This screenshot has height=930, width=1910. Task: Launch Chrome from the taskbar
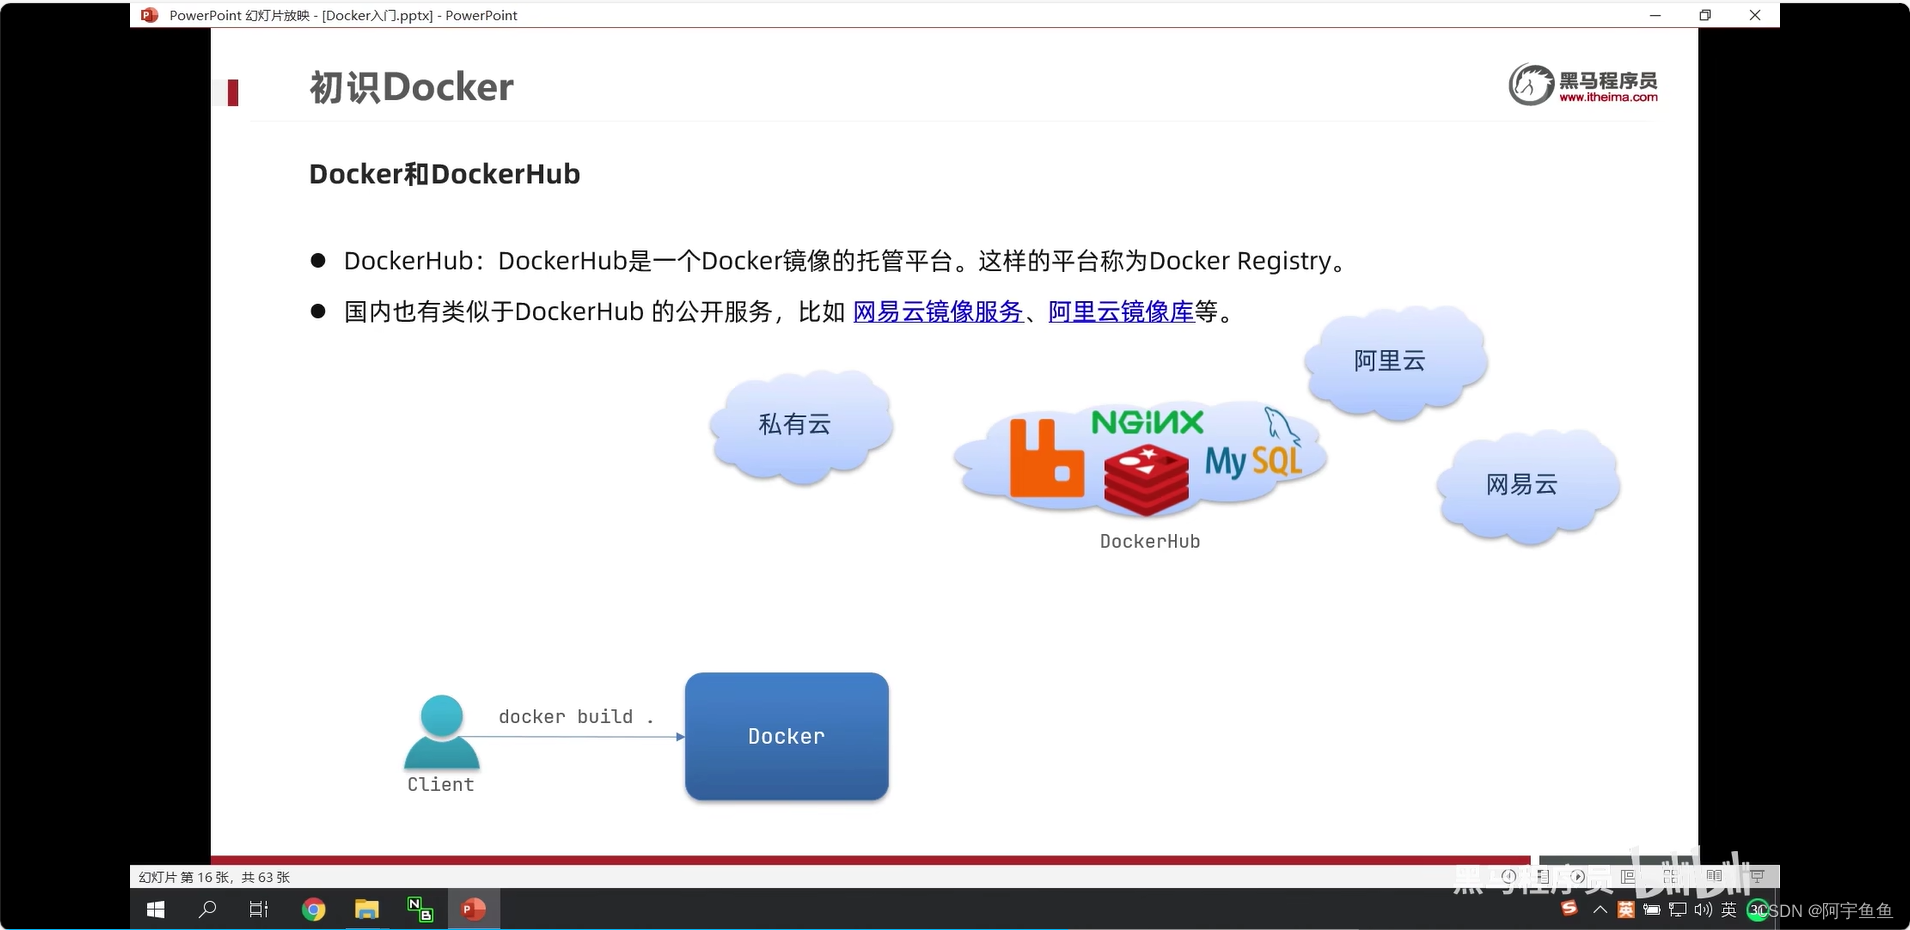(x=314, y=910)
